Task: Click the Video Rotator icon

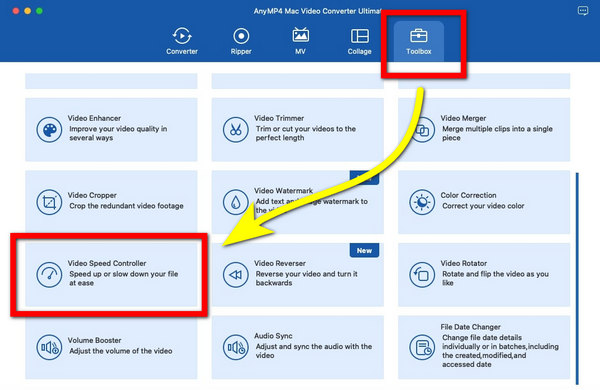Action: (422, 274)
